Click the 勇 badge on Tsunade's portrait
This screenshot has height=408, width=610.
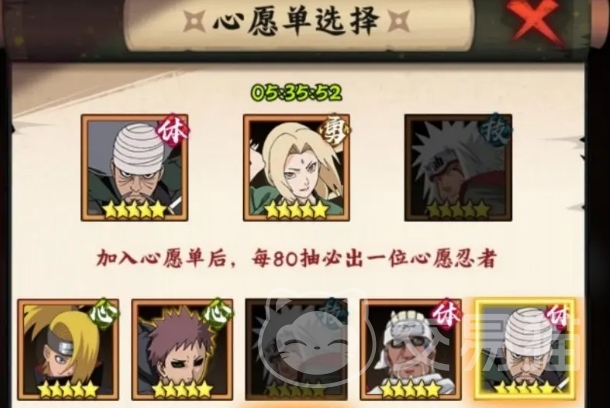tap(335, 131)
